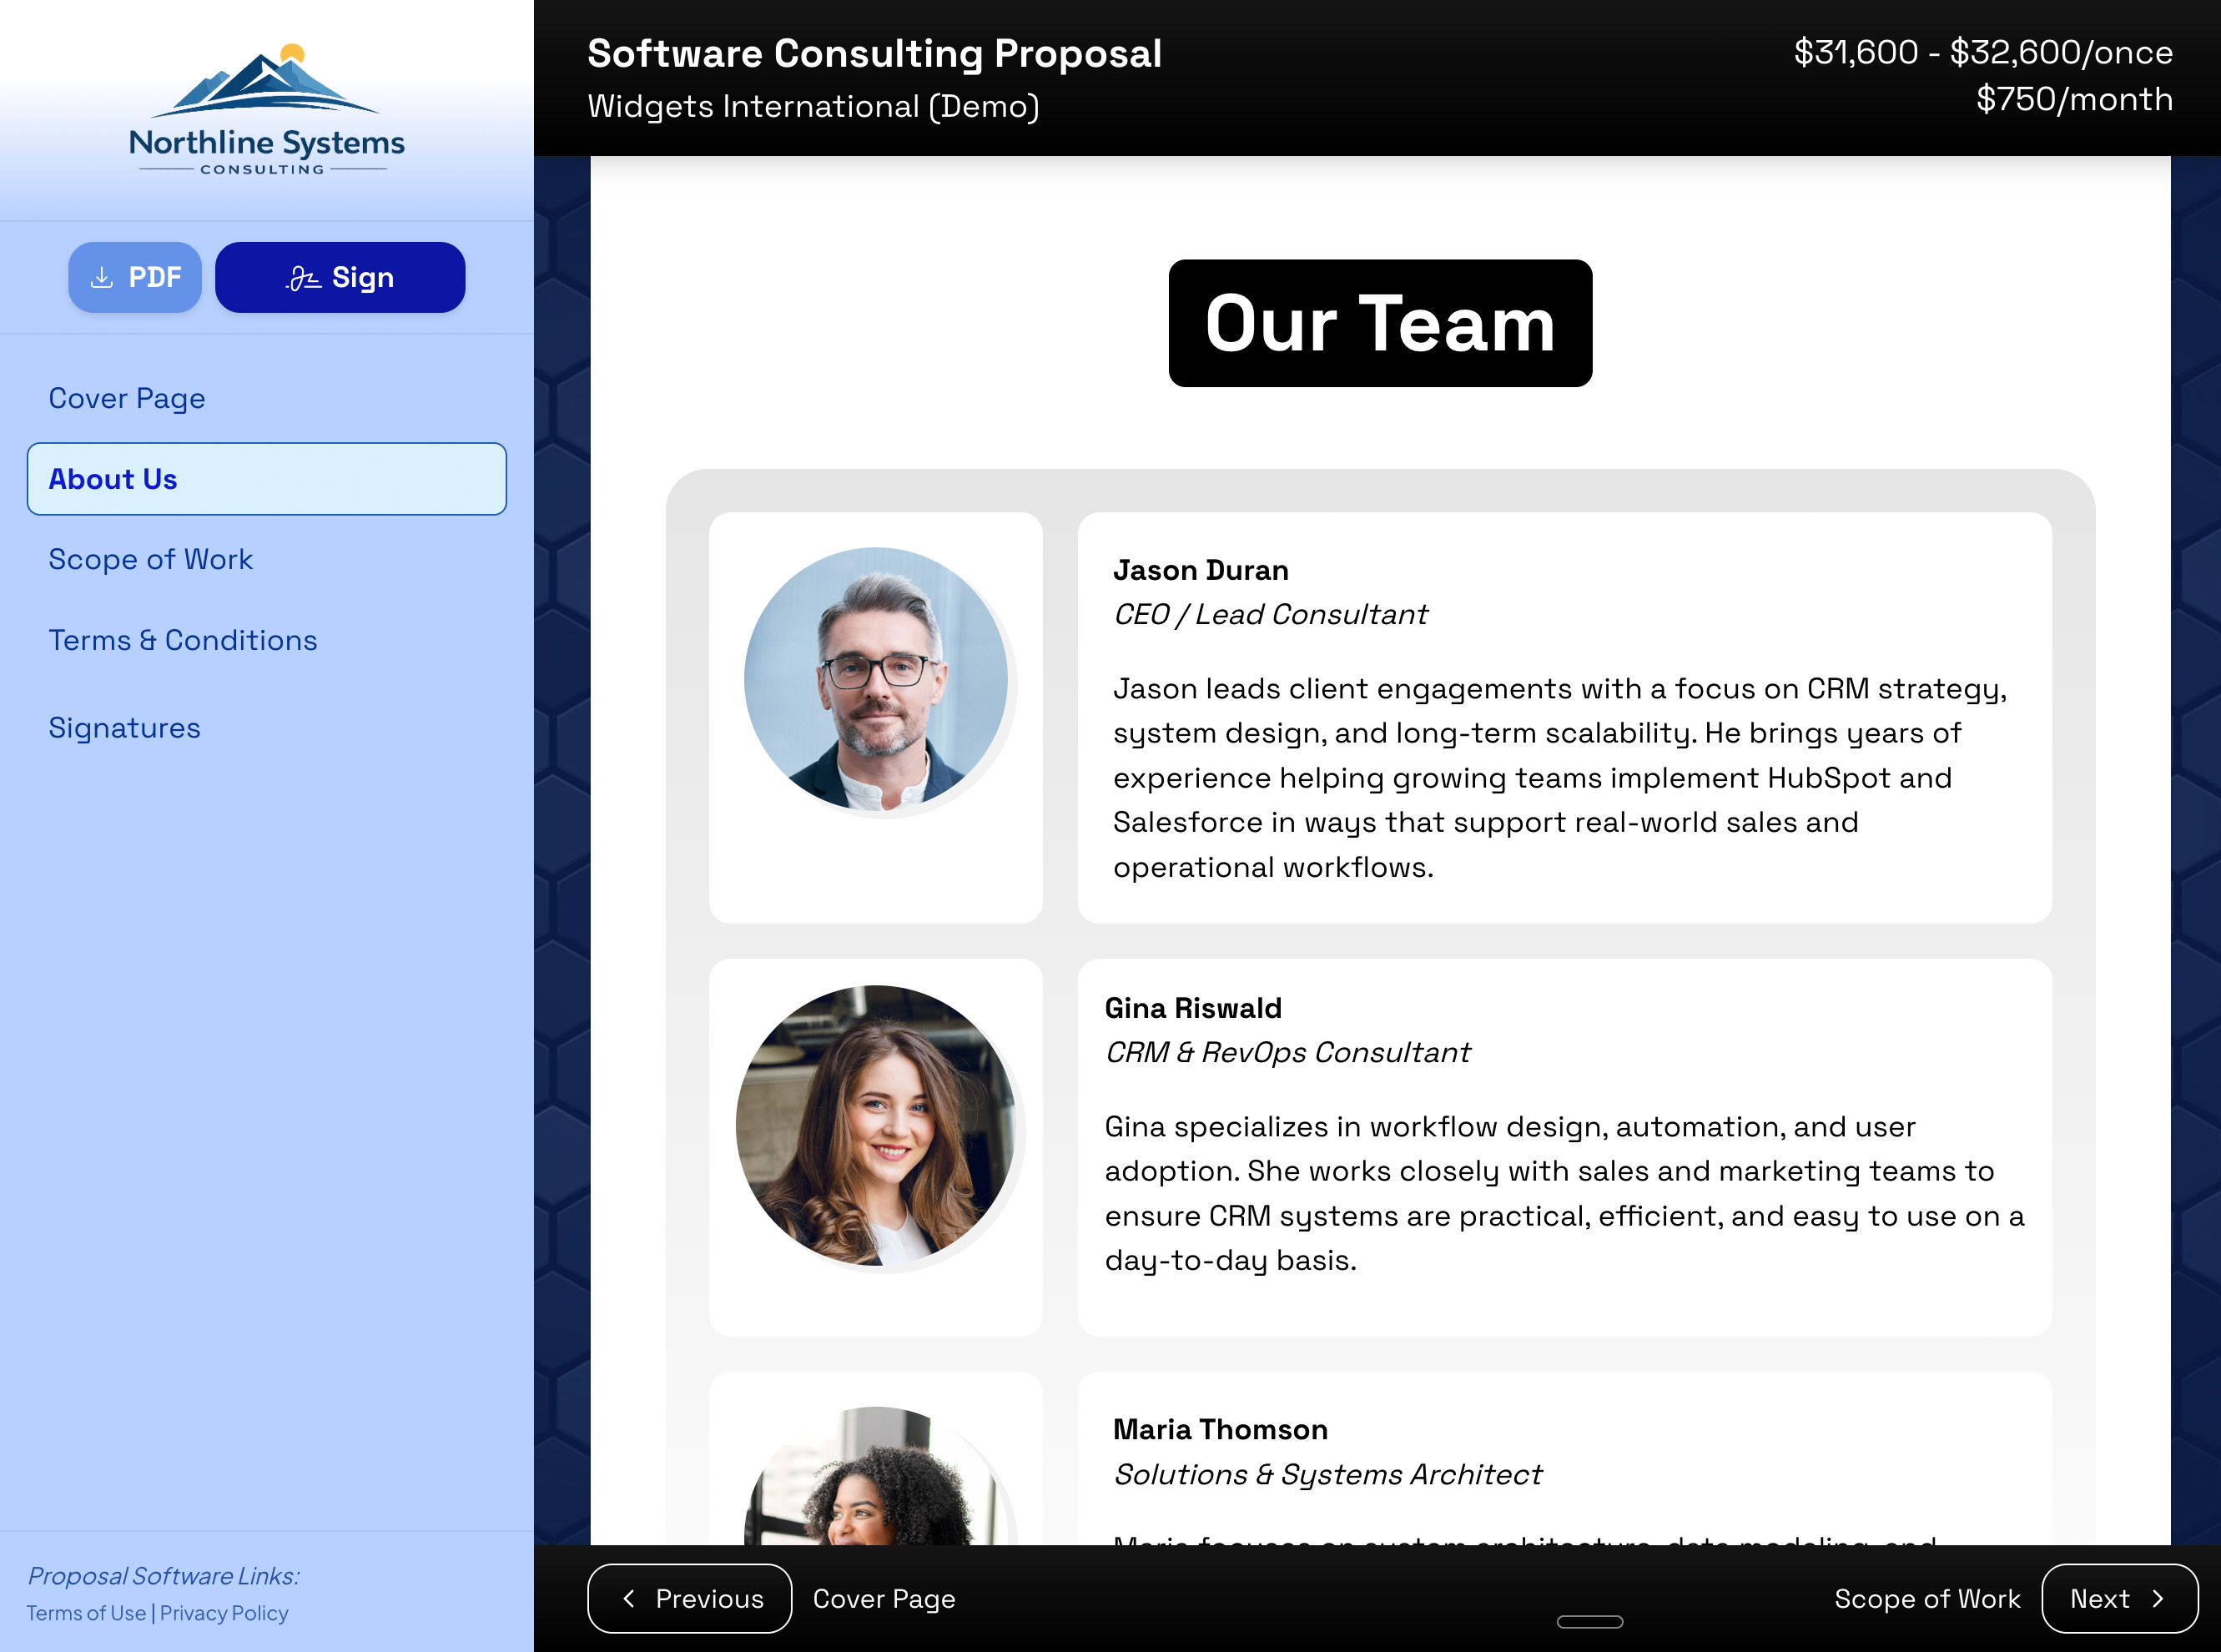This screenshot has width=2221, height=1652.
Task: Click the Previous left chevron arrow
Action: [629, 1598]
